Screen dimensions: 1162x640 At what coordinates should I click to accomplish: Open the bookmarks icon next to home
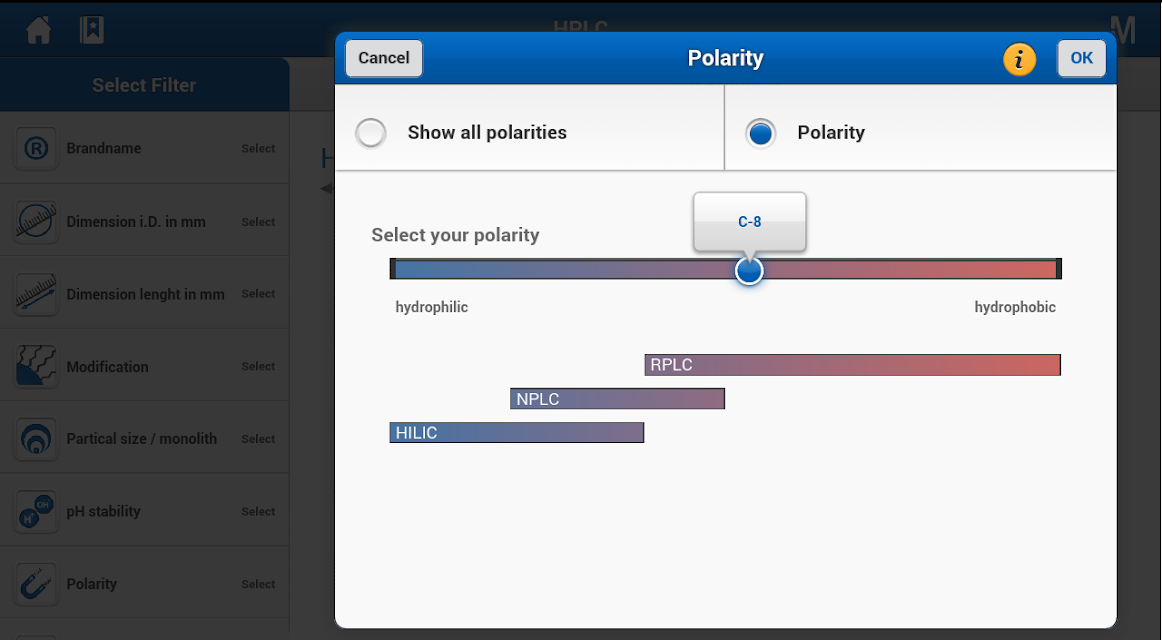(92, 30)
